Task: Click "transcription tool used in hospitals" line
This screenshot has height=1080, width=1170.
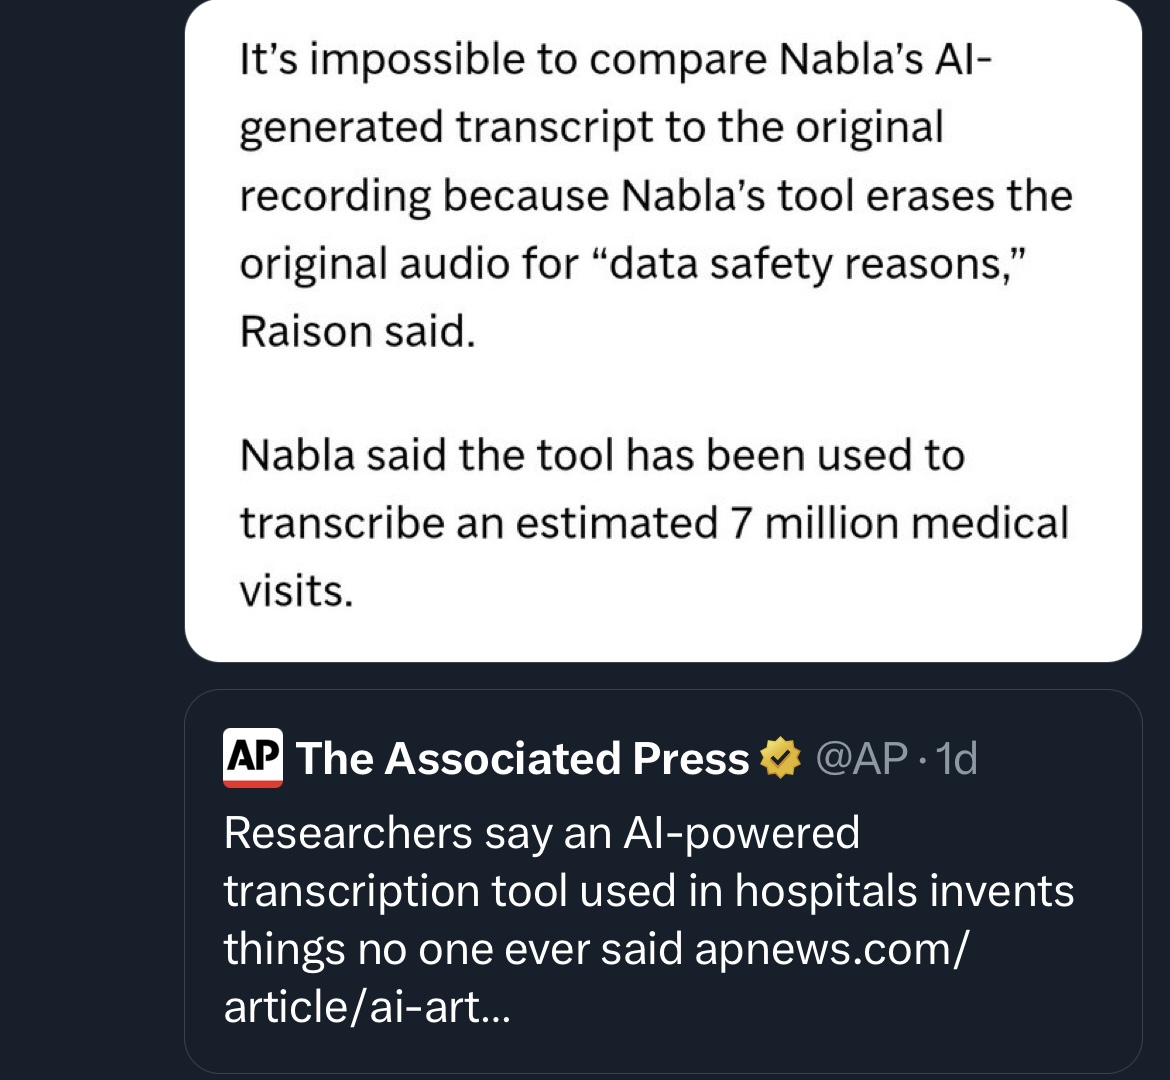Action: 648,891
